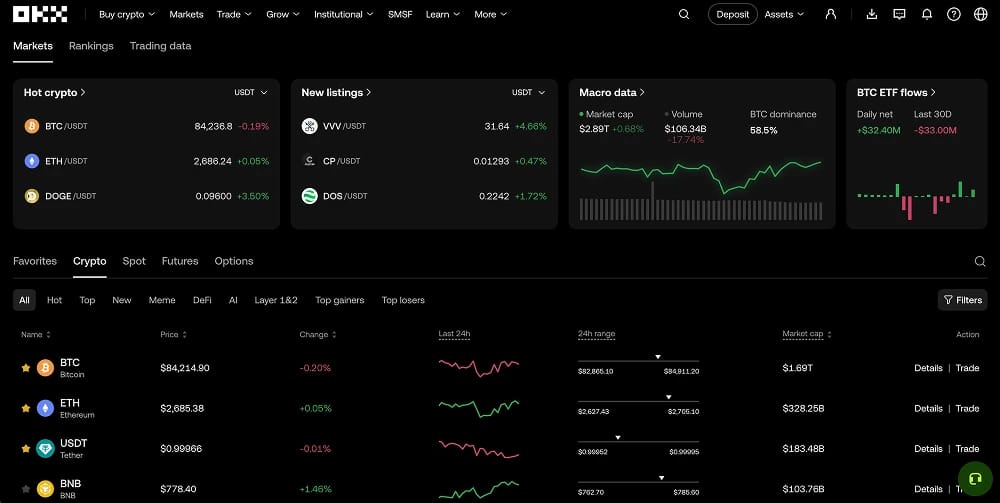1000x503 pixels.
Task: Click the ETH coin icon in Hot crypto
Action: (32, 161)
